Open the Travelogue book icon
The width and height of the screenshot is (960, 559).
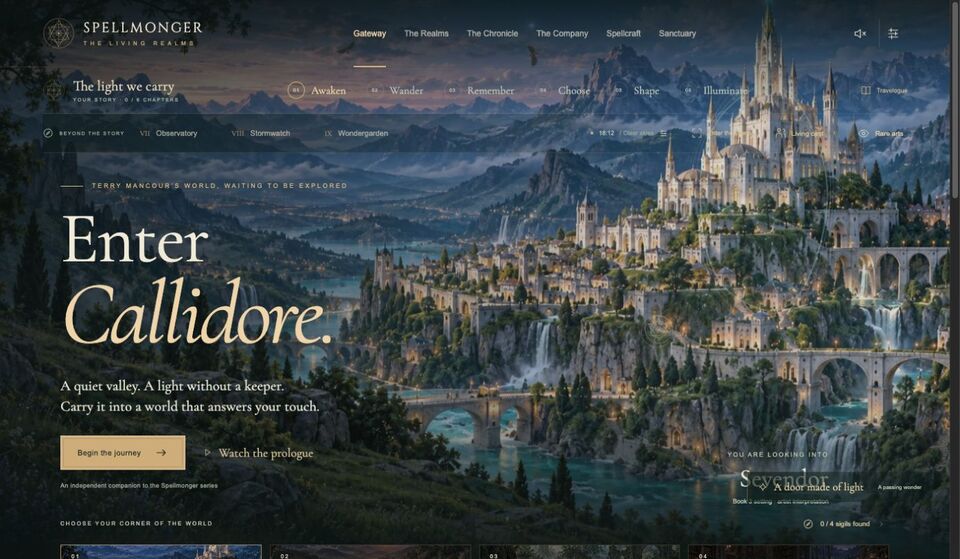[x=866, y=91]
